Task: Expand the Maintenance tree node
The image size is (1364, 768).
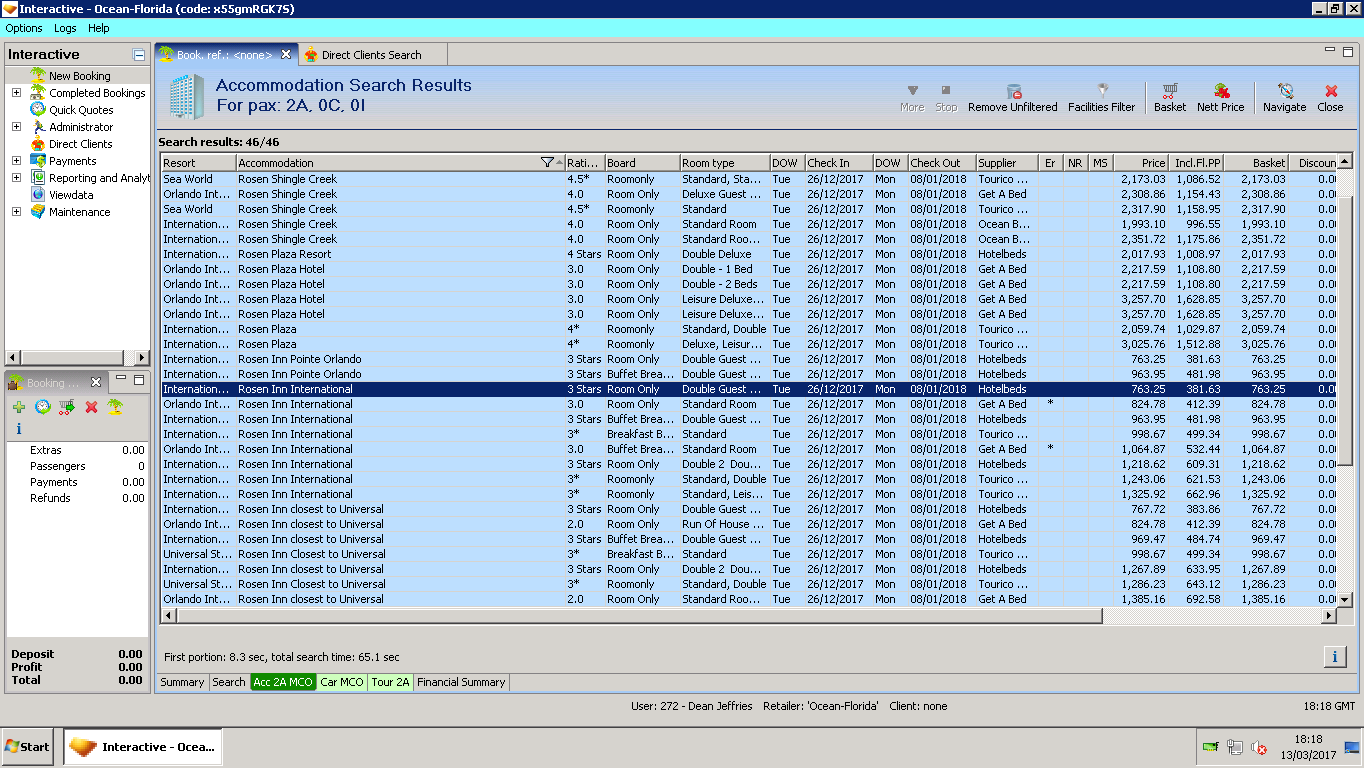Action: pyautogui.click(x=16, y=212)
